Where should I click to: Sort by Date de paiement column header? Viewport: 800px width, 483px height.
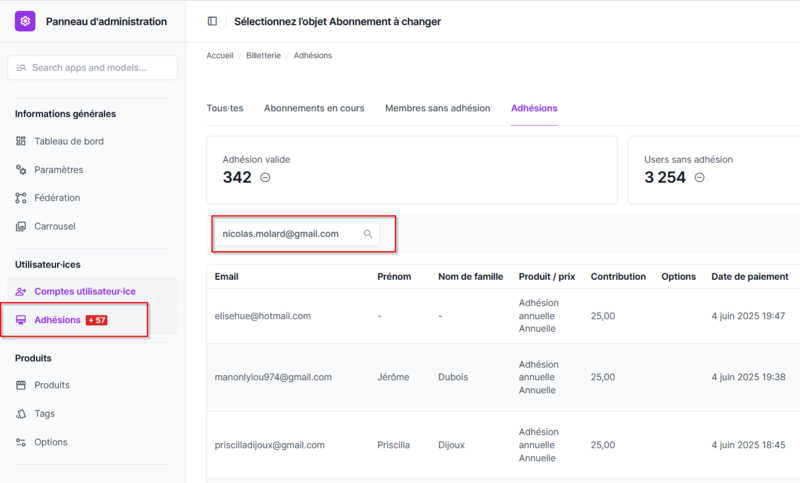pos(749,276)
